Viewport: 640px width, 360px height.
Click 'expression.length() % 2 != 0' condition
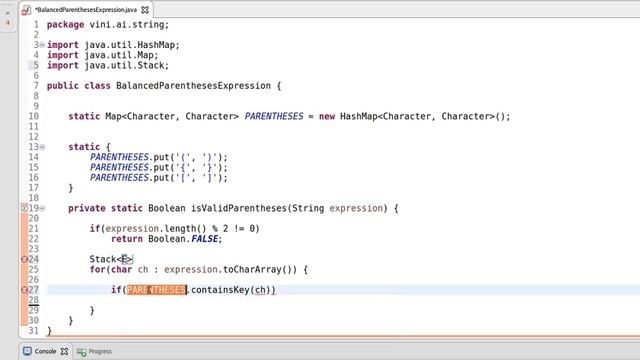coord(180,229)
